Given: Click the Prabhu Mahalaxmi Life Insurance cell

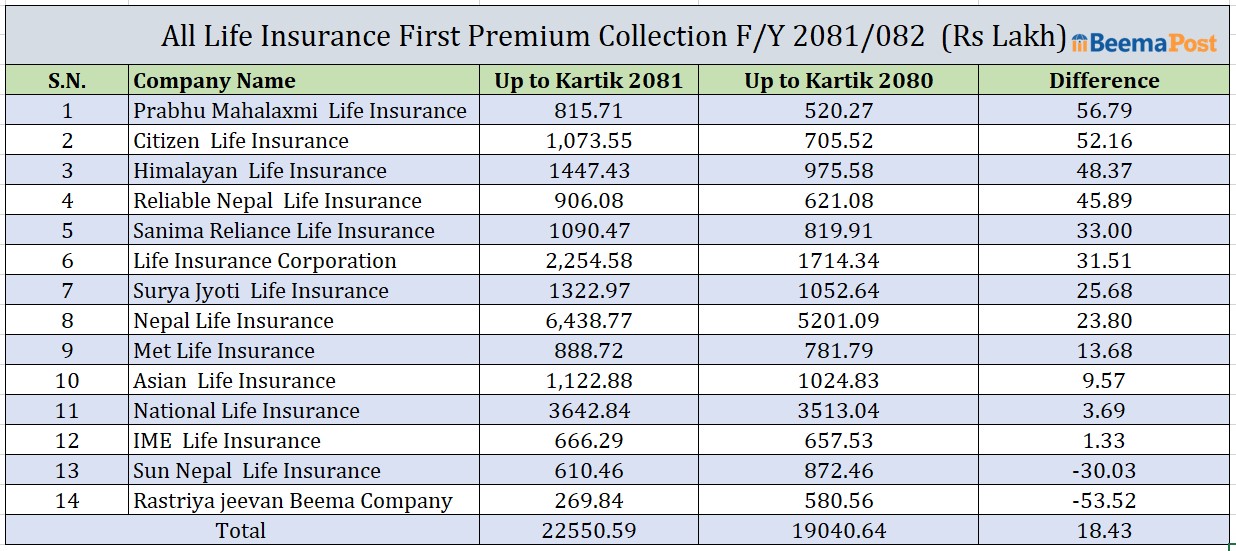Looking at the screenshot, I should click(x=300, y=111).
